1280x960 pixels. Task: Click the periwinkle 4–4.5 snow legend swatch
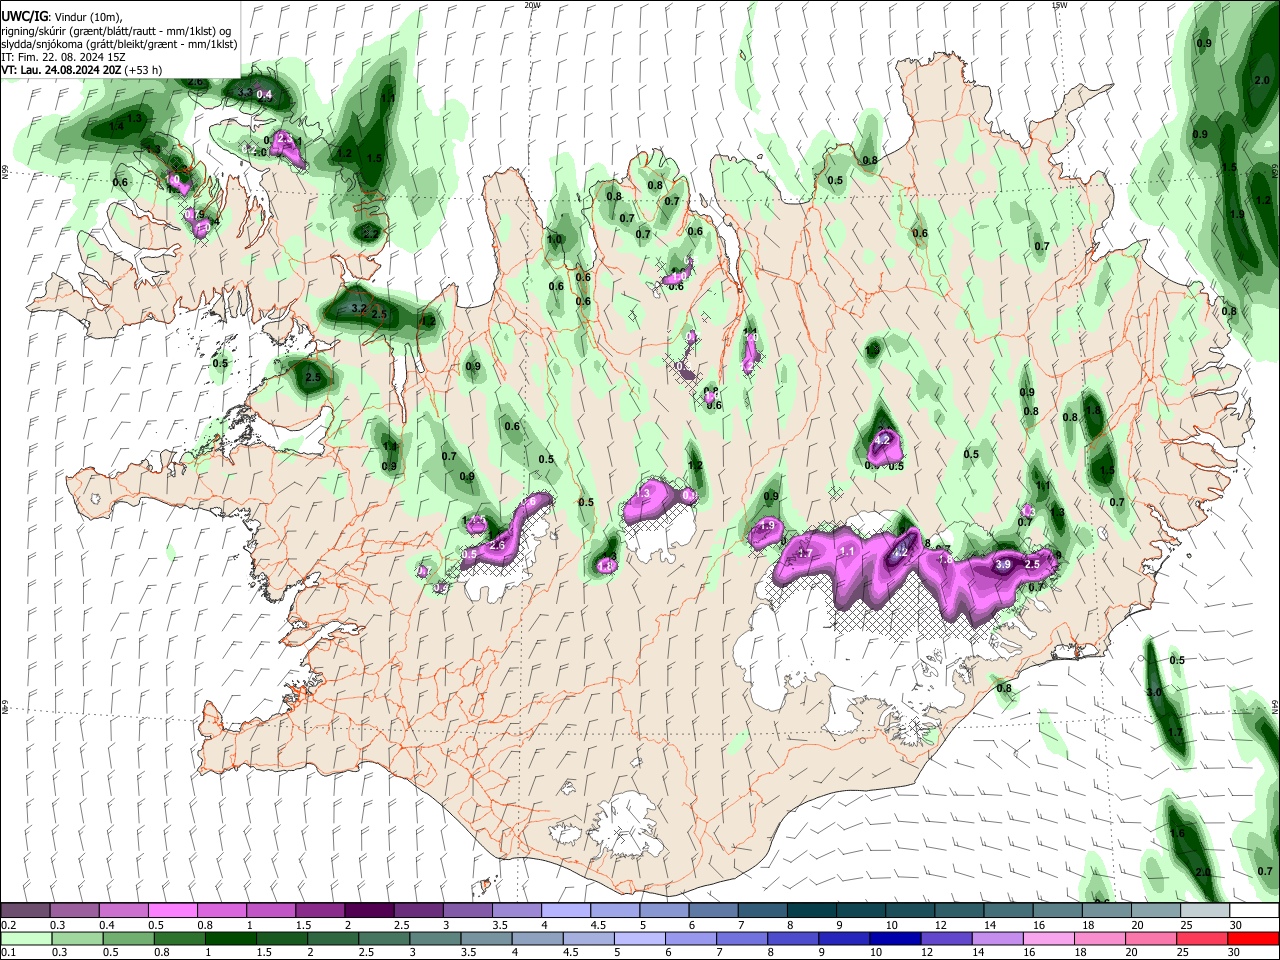[566, 911]
